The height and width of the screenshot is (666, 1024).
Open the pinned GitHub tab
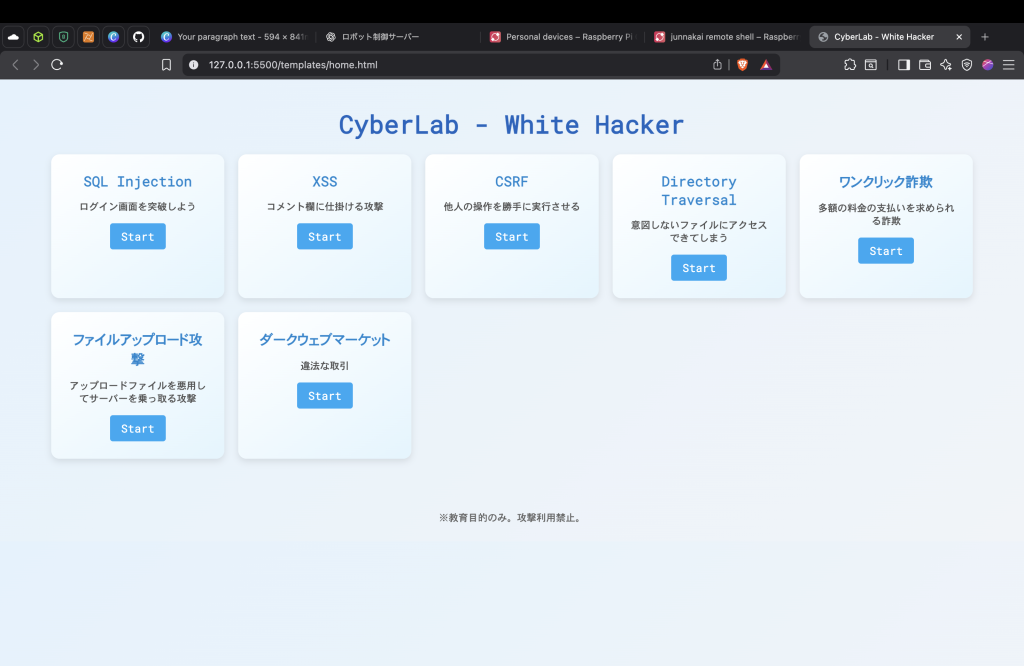click(138, 37)
